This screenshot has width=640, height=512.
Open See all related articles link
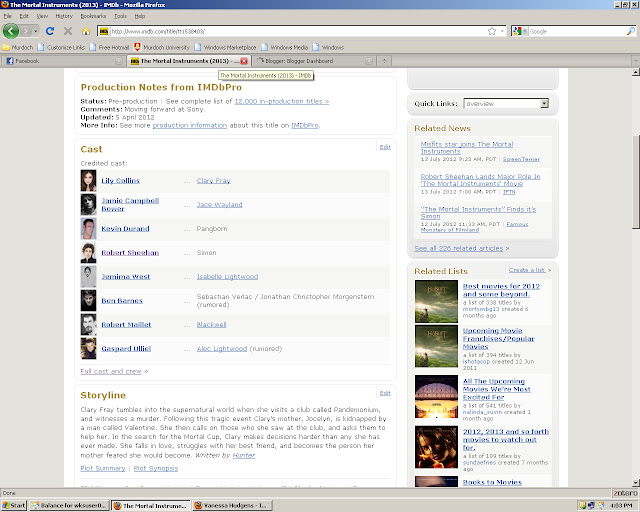coord(459,248)
